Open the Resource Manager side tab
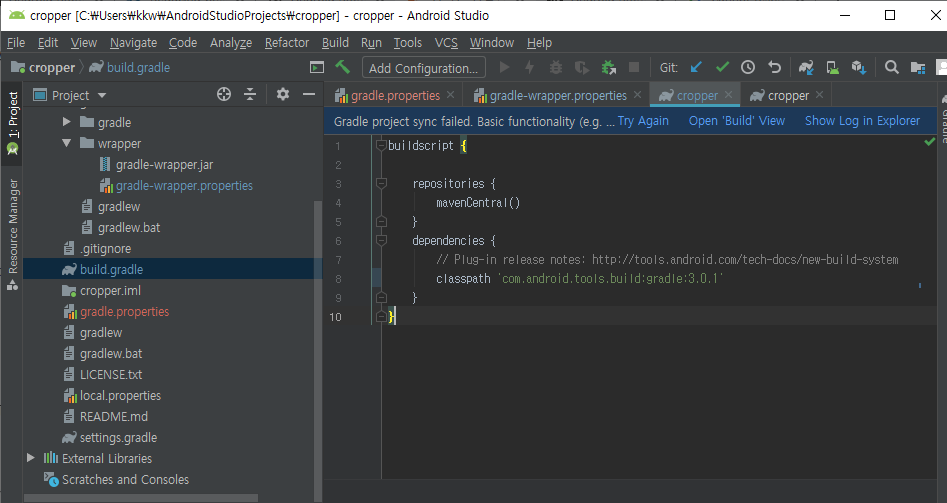The width and height of the screenshot is (947, 503). tap(13, 234)
